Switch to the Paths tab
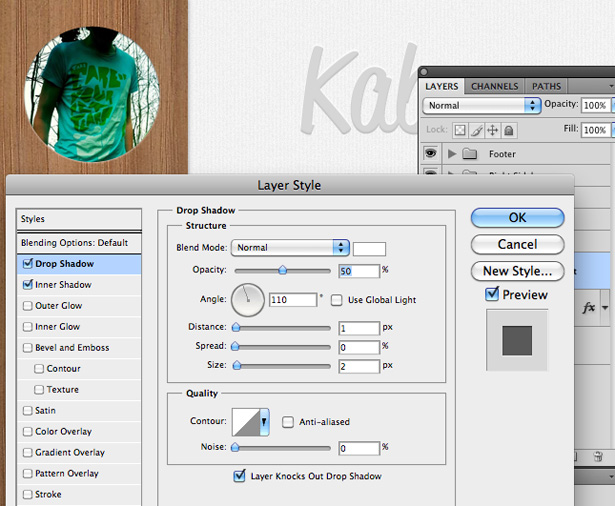Viewport: 615px width, 506px height. pos(546,86)
